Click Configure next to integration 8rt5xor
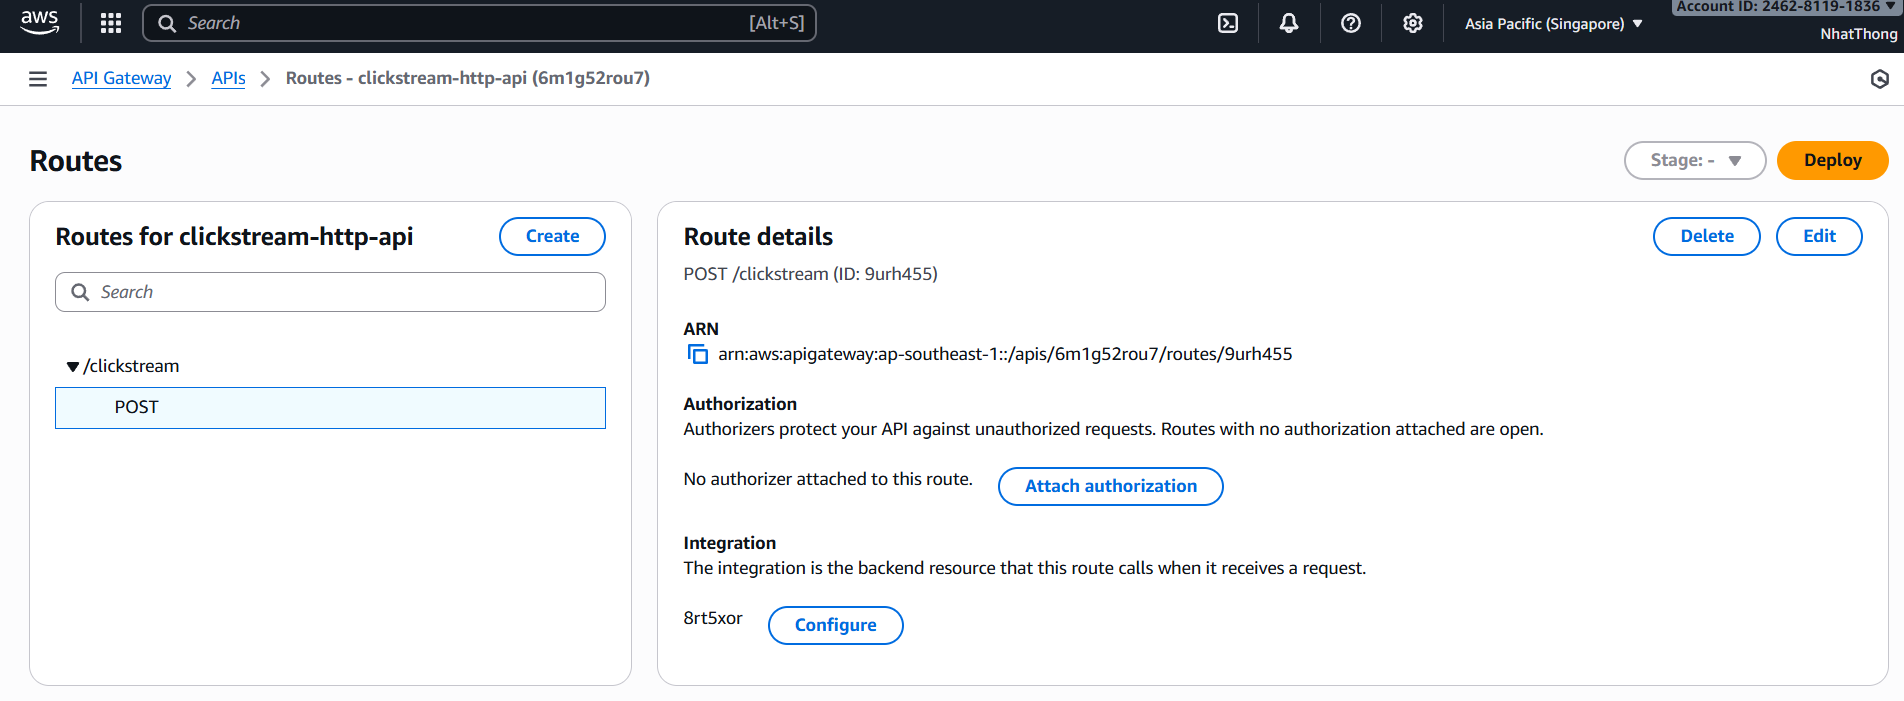This screenshot has height=701, width=1904. (x=835, y=625)
